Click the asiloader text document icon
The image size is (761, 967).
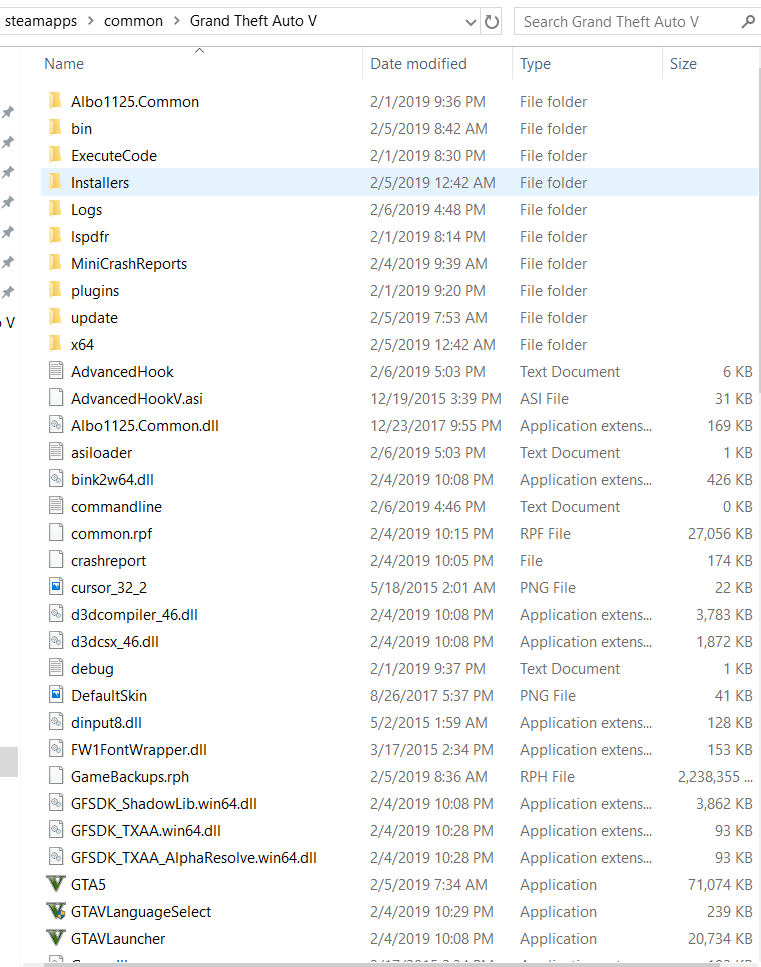pos(56,452)
